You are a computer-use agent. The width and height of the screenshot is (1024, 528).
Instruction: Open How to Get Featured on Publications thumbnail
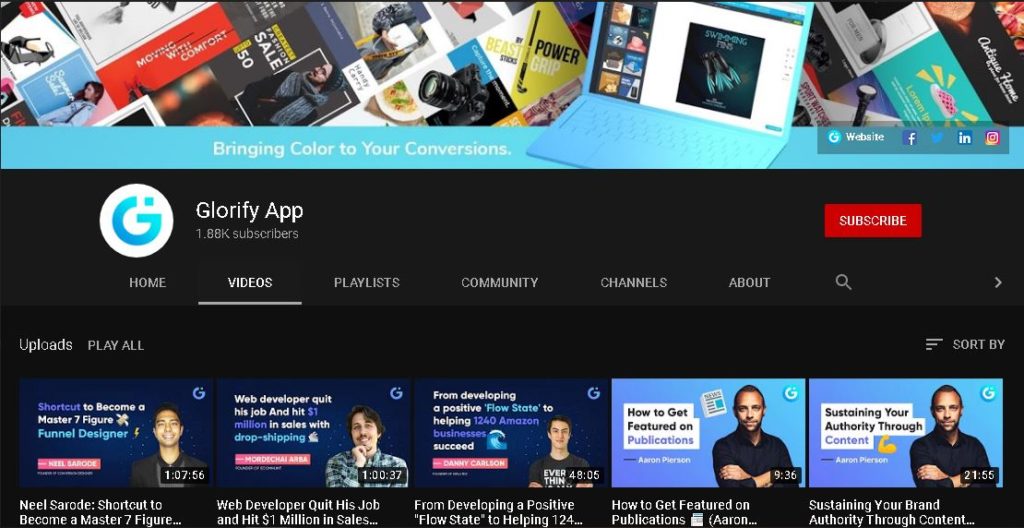708,433
